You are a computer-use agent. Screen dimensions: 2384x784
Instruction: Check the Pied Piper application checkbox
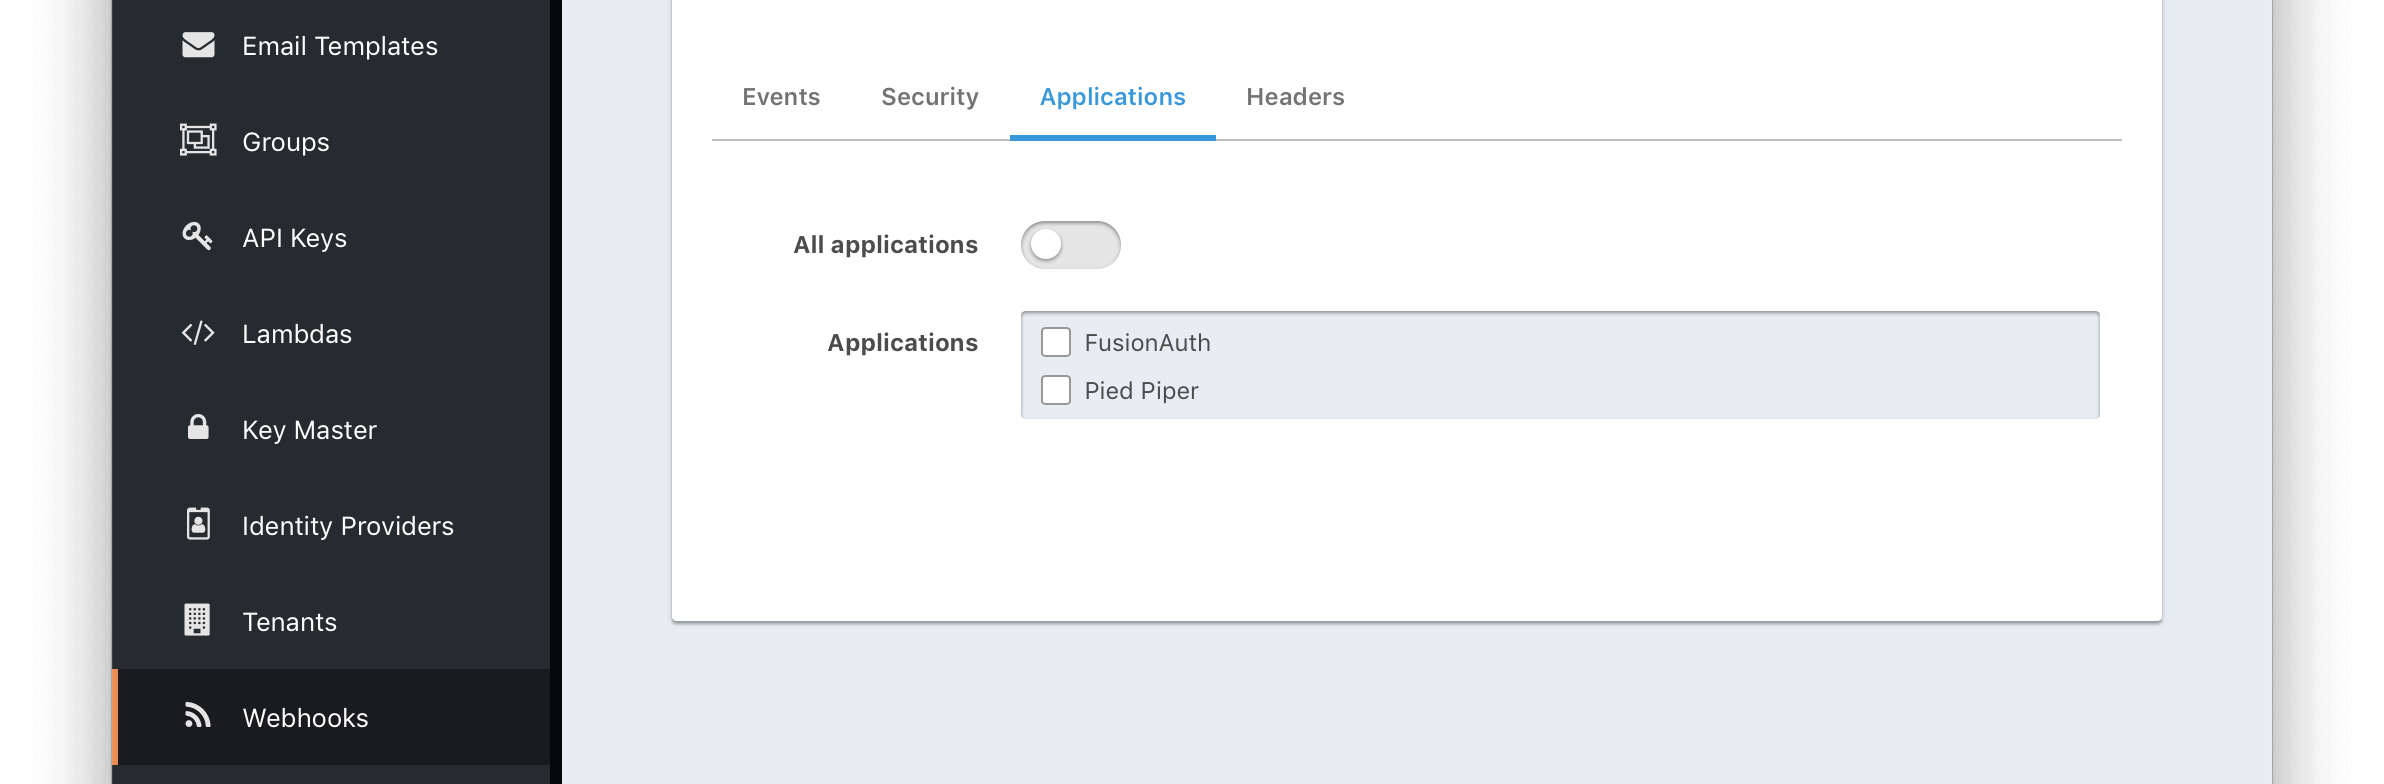tap(1056, 390)
